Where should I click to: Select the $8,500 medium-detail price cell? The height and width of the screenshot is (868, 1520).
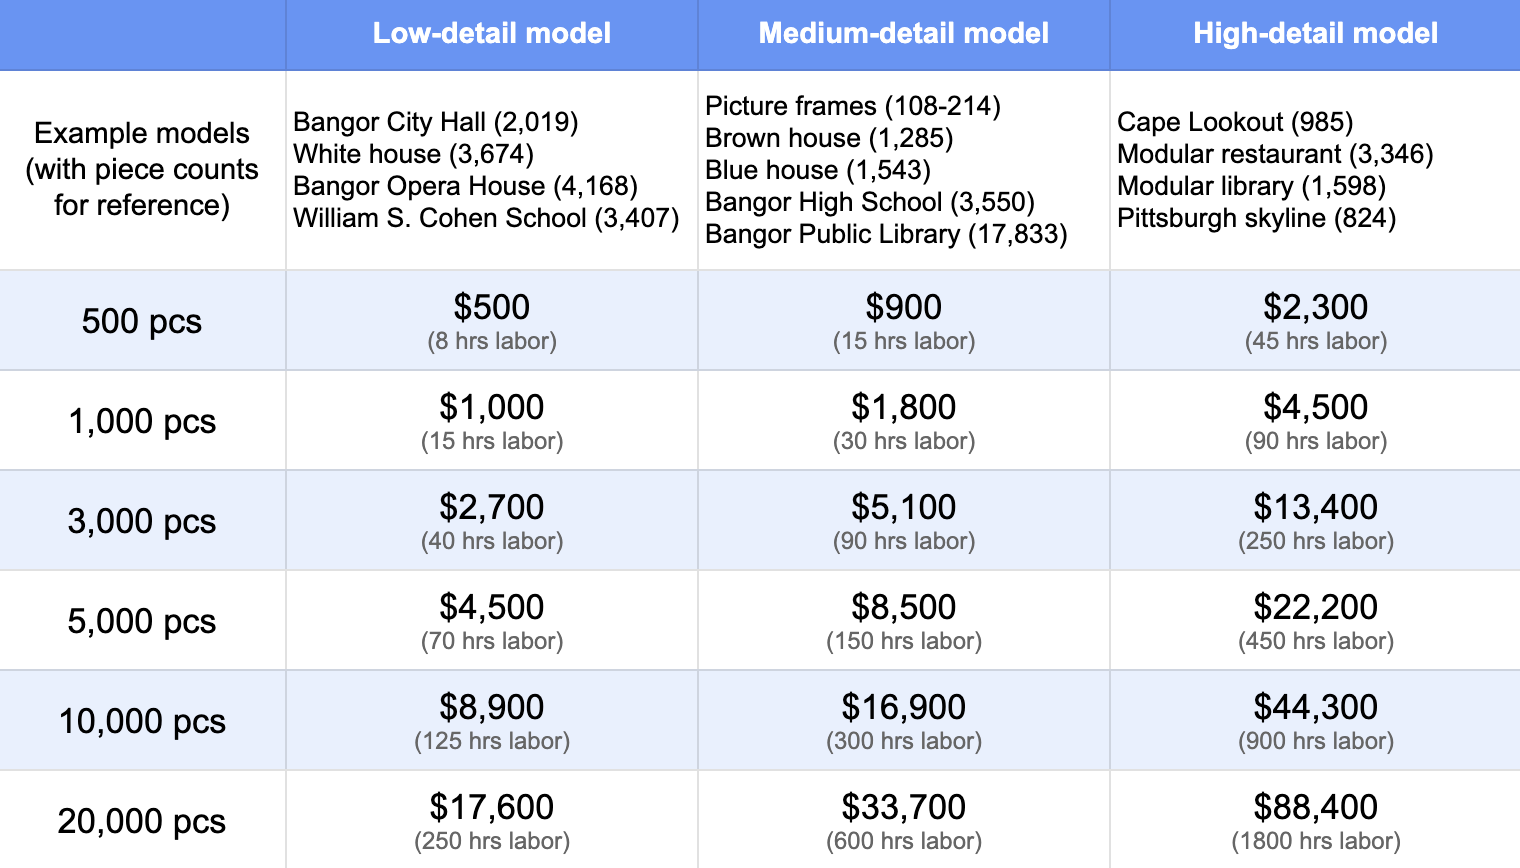904,621
